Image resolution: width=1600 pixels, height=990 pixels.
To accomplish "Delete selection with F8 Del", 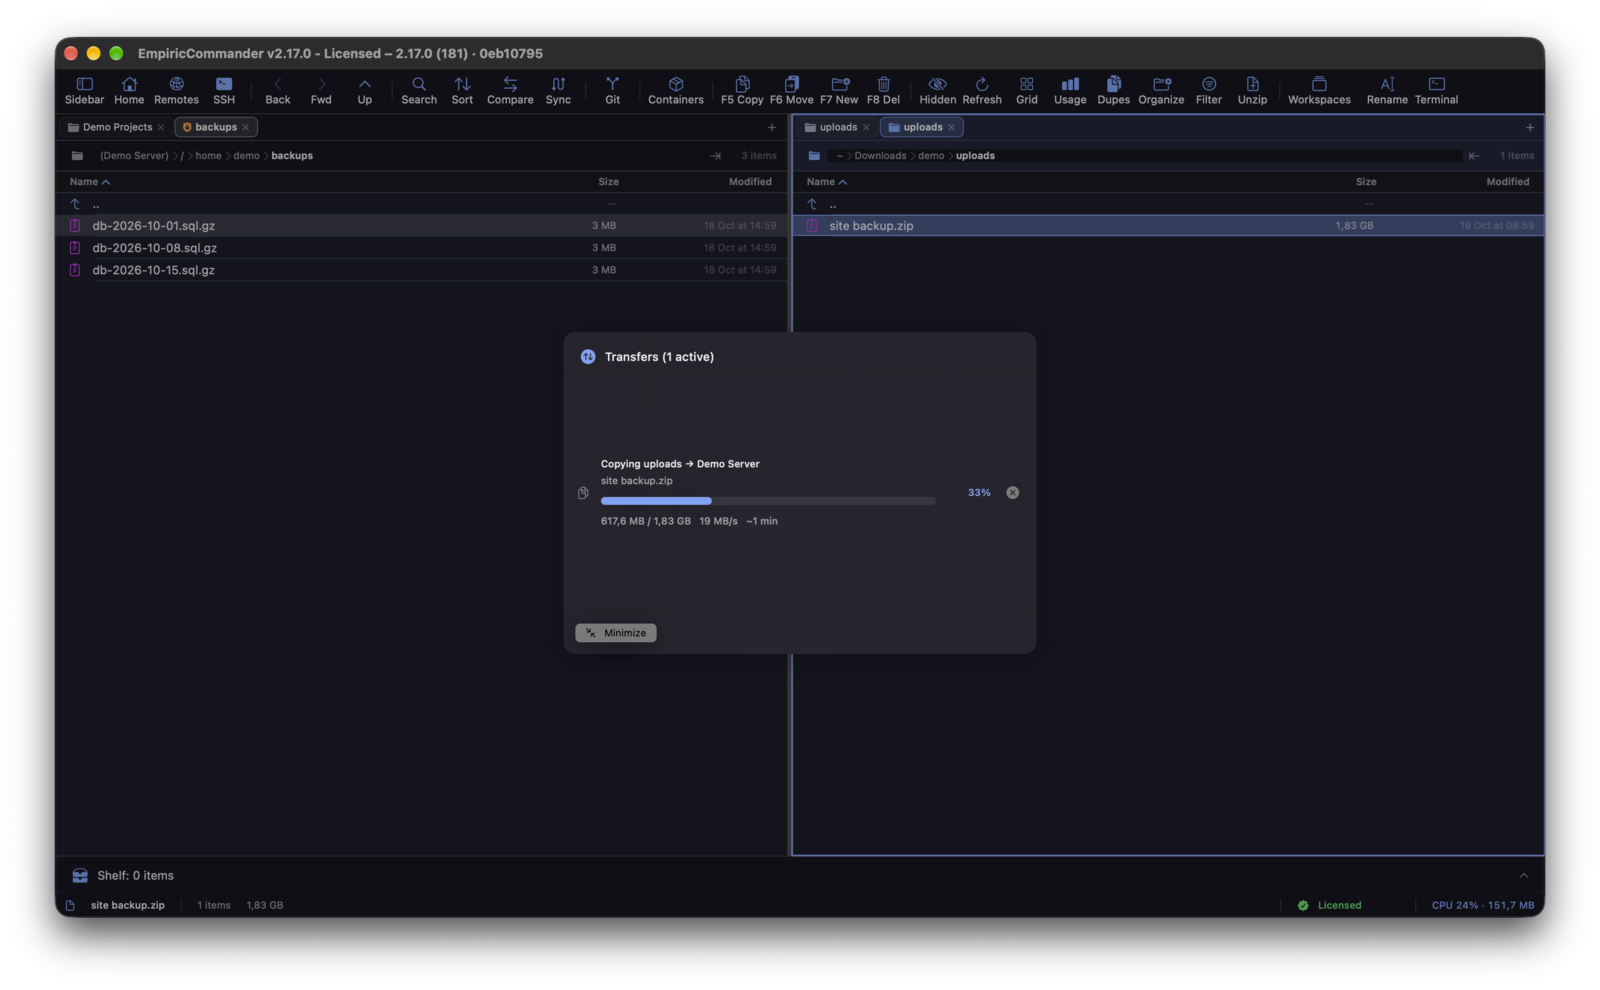I will 883,90.
